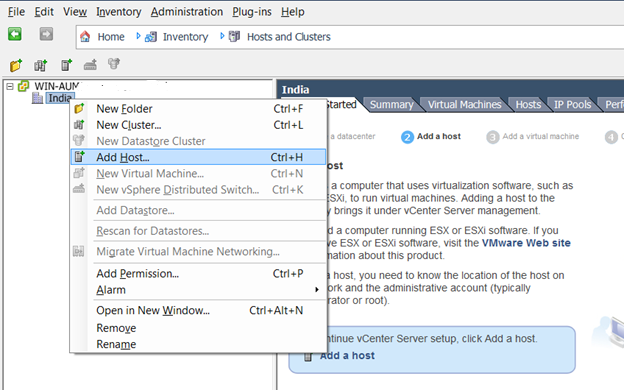Click the step 3 Add a virtual machine circle

pos(493,137)
